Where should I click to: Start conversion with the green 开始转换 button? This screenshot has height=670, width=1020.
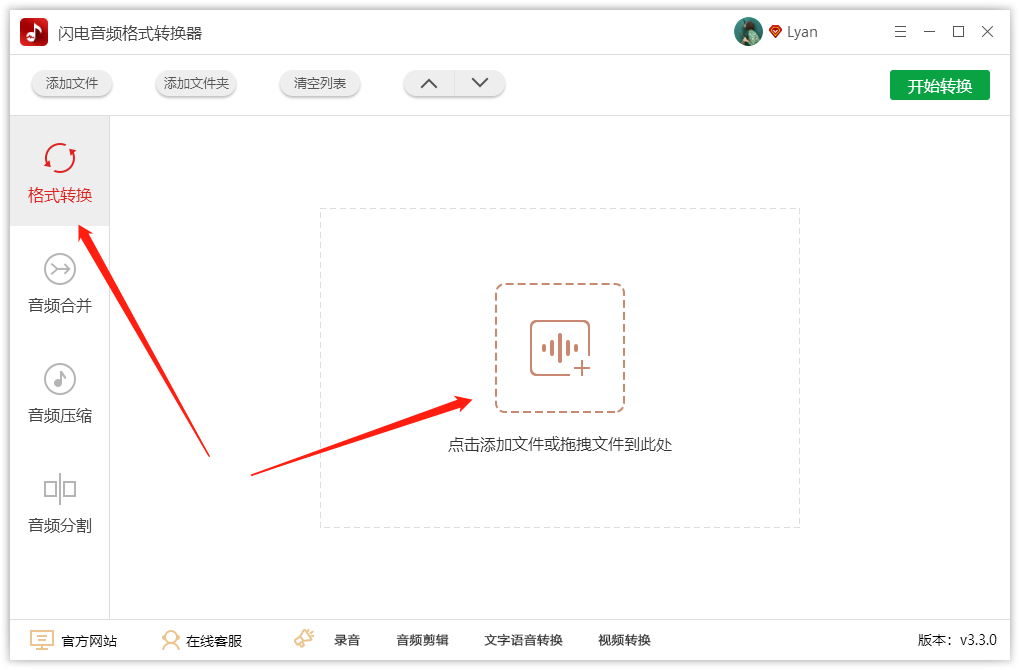(939, 86)
